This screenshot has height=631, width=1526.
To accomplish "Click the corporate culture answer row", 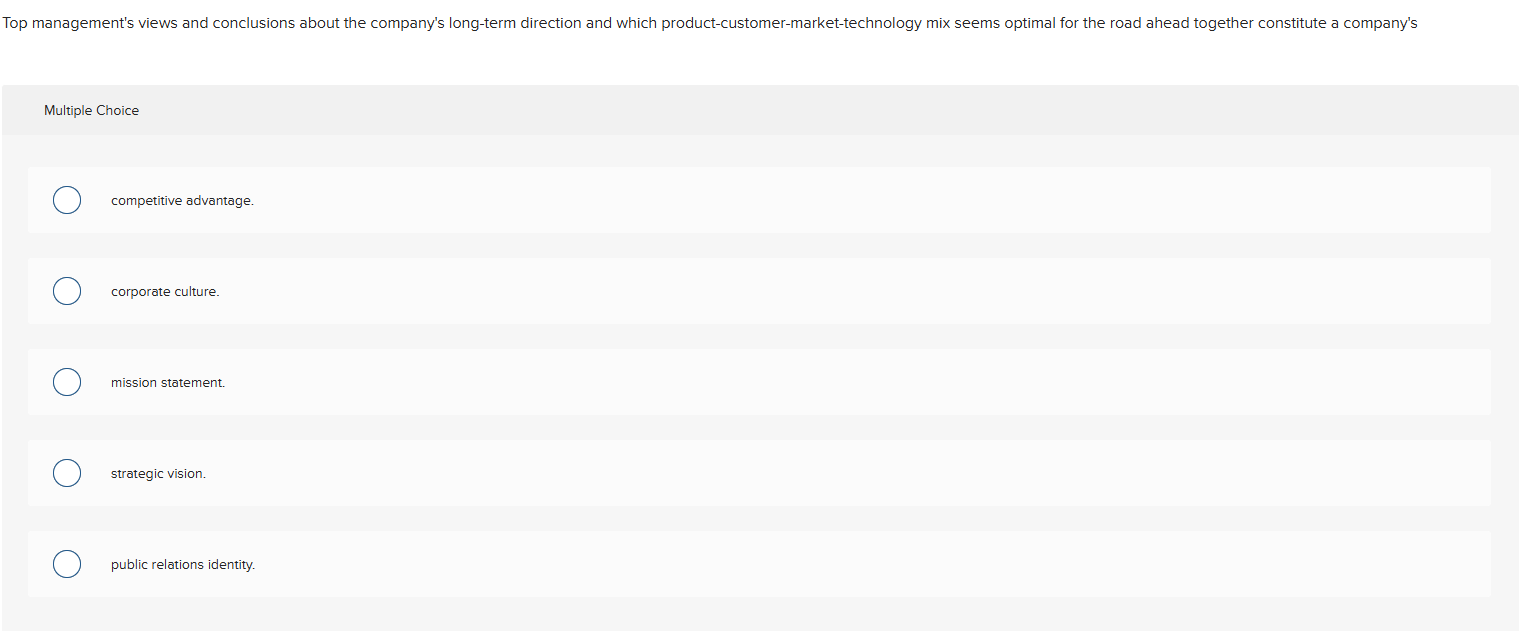I will pos(700,291).
